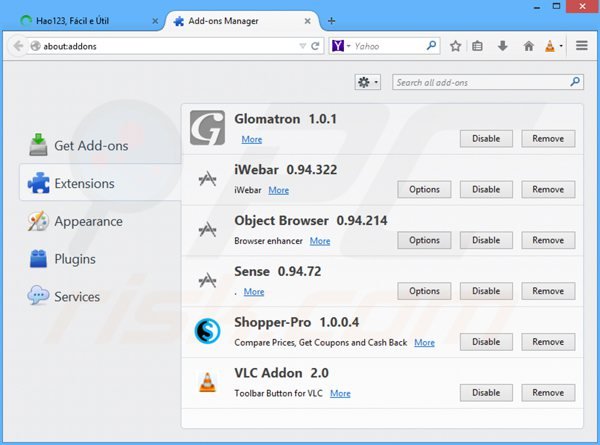This screenshot has width=600, height=445.
Task: Minimize the Firefox window
Action: (537, 7)
